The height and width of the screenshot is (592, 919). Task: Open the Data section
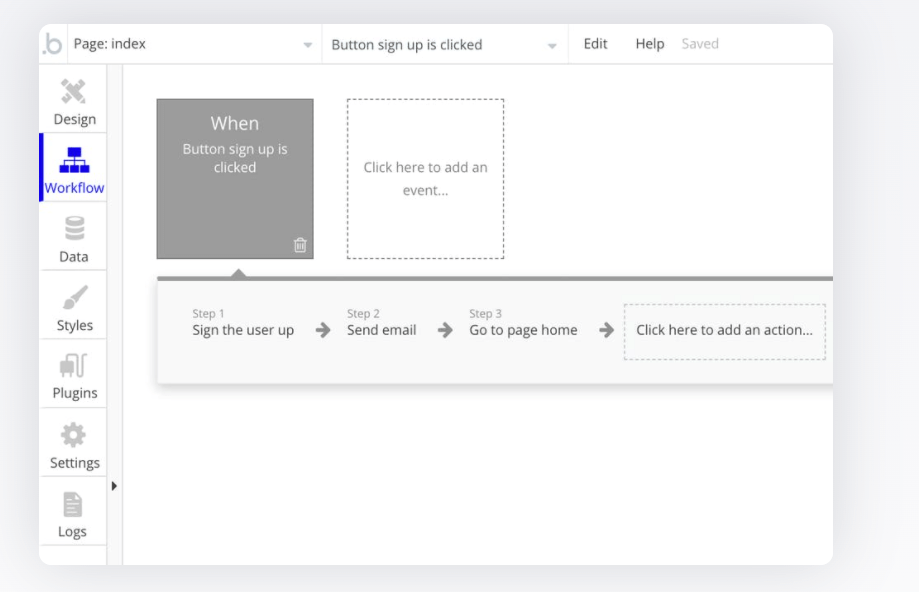pyautogui.click(x=73, y=237)
